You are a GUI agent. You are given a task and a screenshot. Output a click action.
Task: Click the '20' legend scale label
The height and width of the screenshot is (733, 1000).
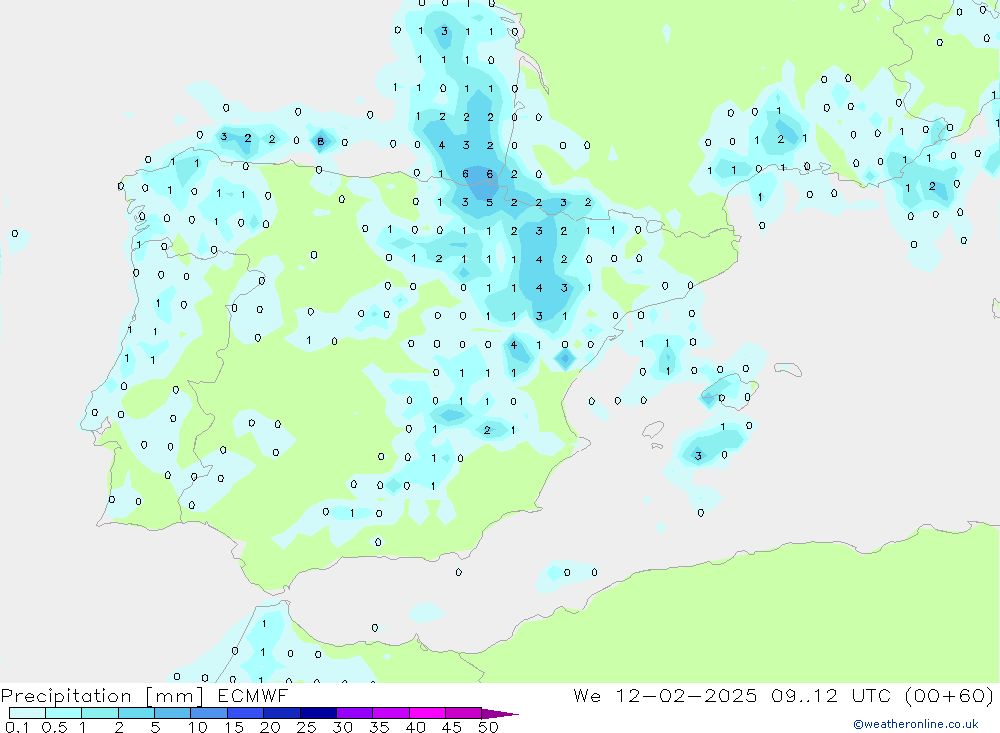pos(270,727)
